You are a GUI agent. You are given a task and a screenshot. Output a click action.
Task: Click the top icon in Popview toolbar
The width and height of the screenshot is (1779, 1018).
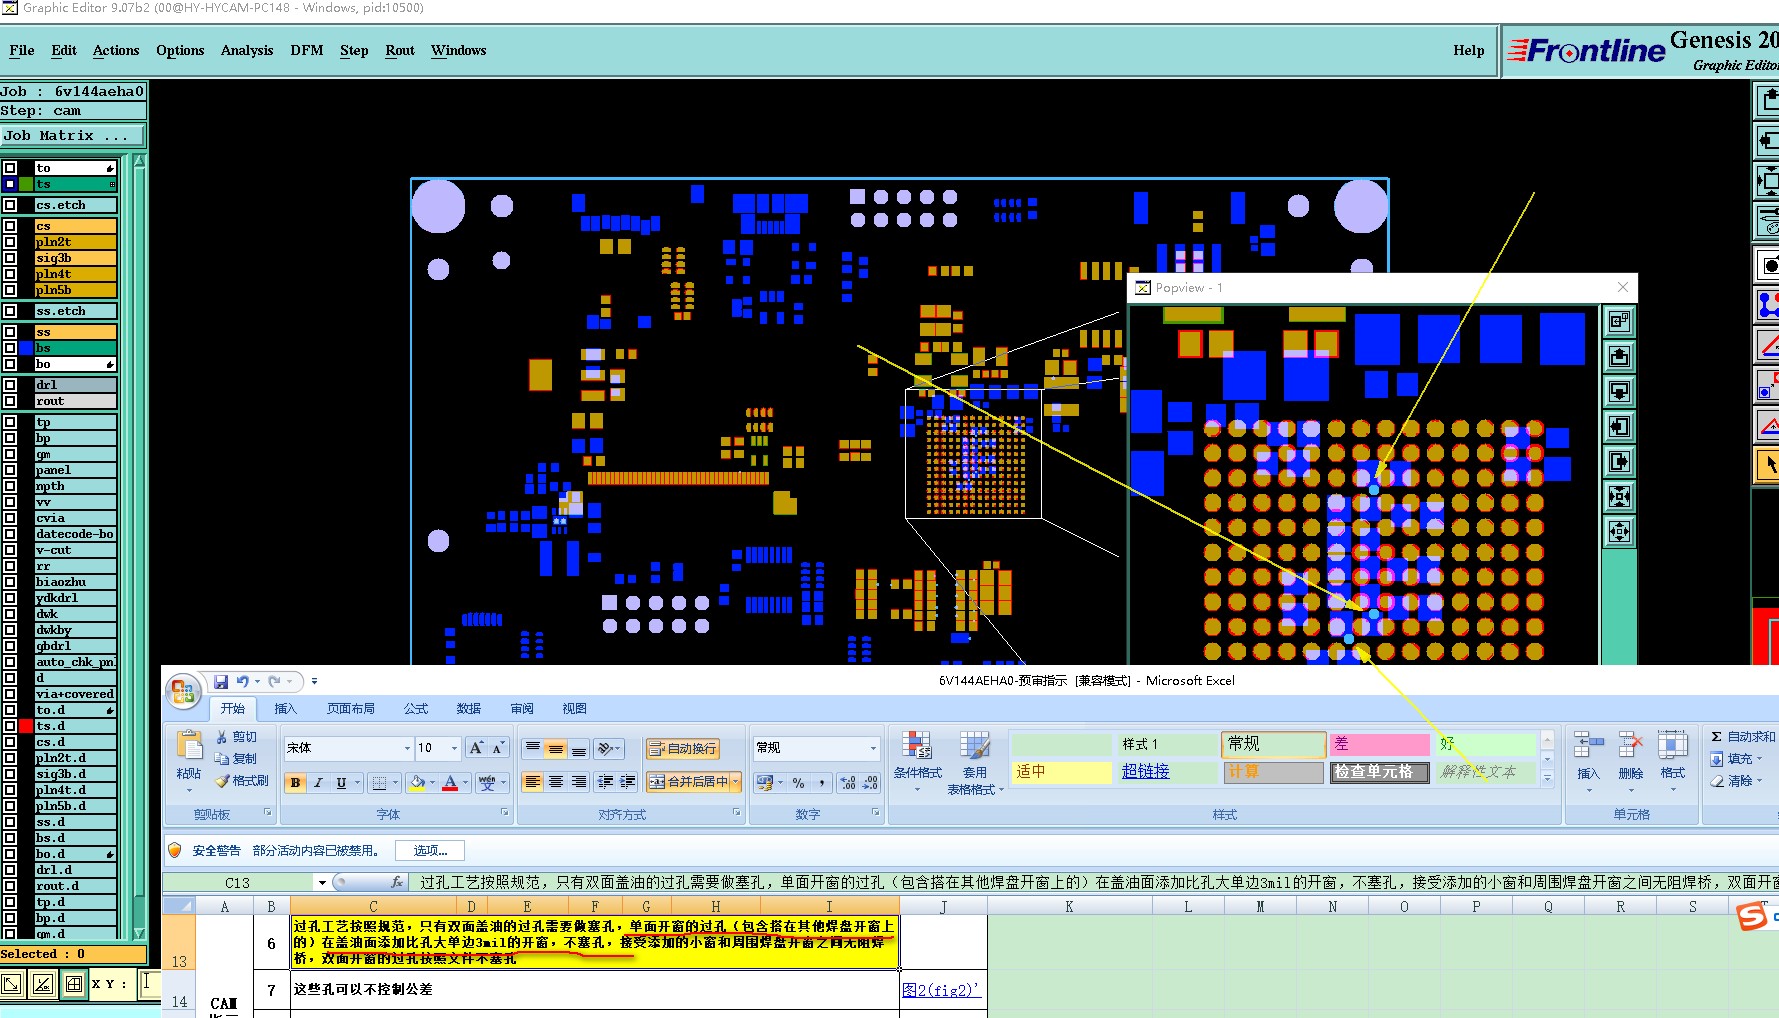click(1620, 321)
